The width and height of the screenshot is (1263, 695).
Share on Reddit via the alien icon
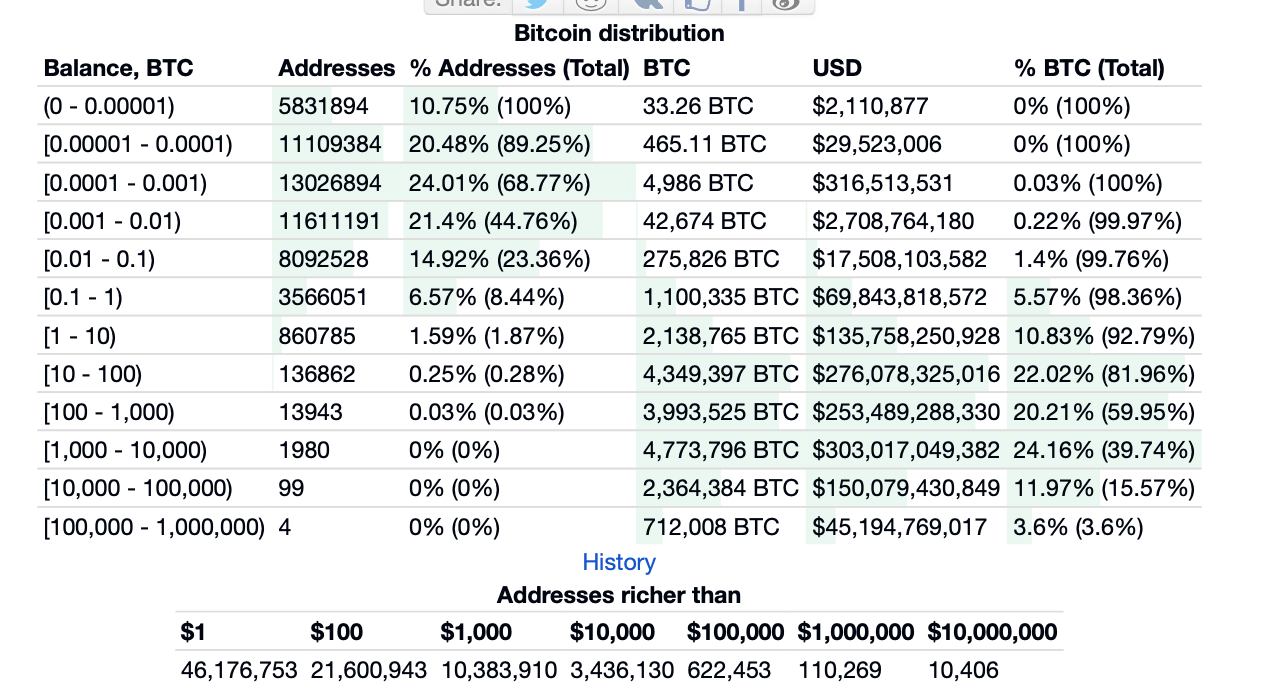(x=593, y=4)
